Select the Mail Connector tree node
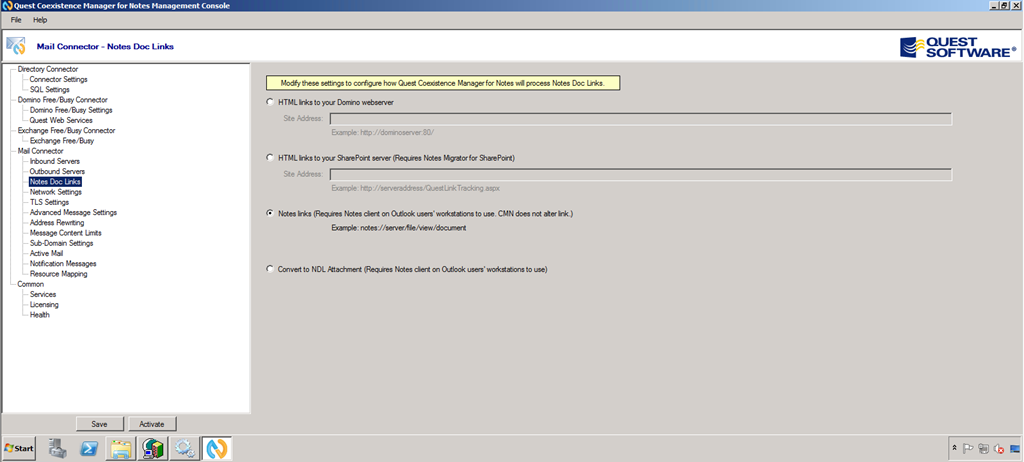Screen dimensions: 1024x462 [x=40, y=151]
